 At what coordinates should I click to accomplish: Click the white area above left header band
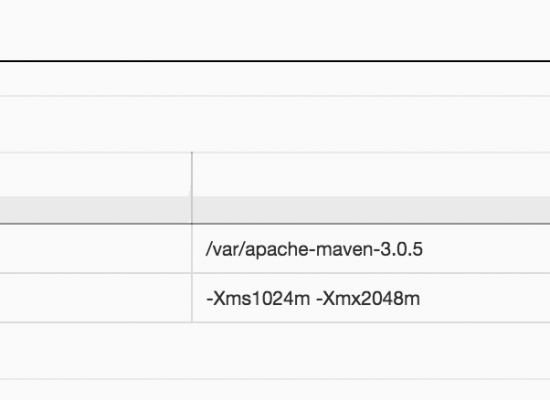[95, 175]
